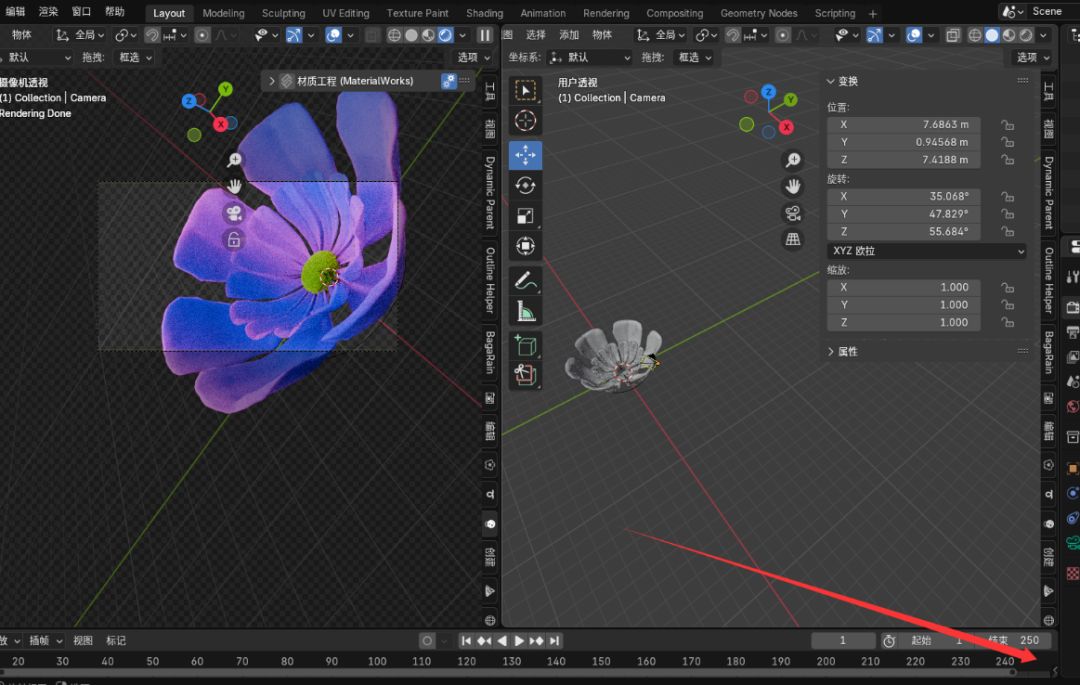
Task: Pick the 3D Cursor tool
Action: pyautogui.click(x=526, y=122)
